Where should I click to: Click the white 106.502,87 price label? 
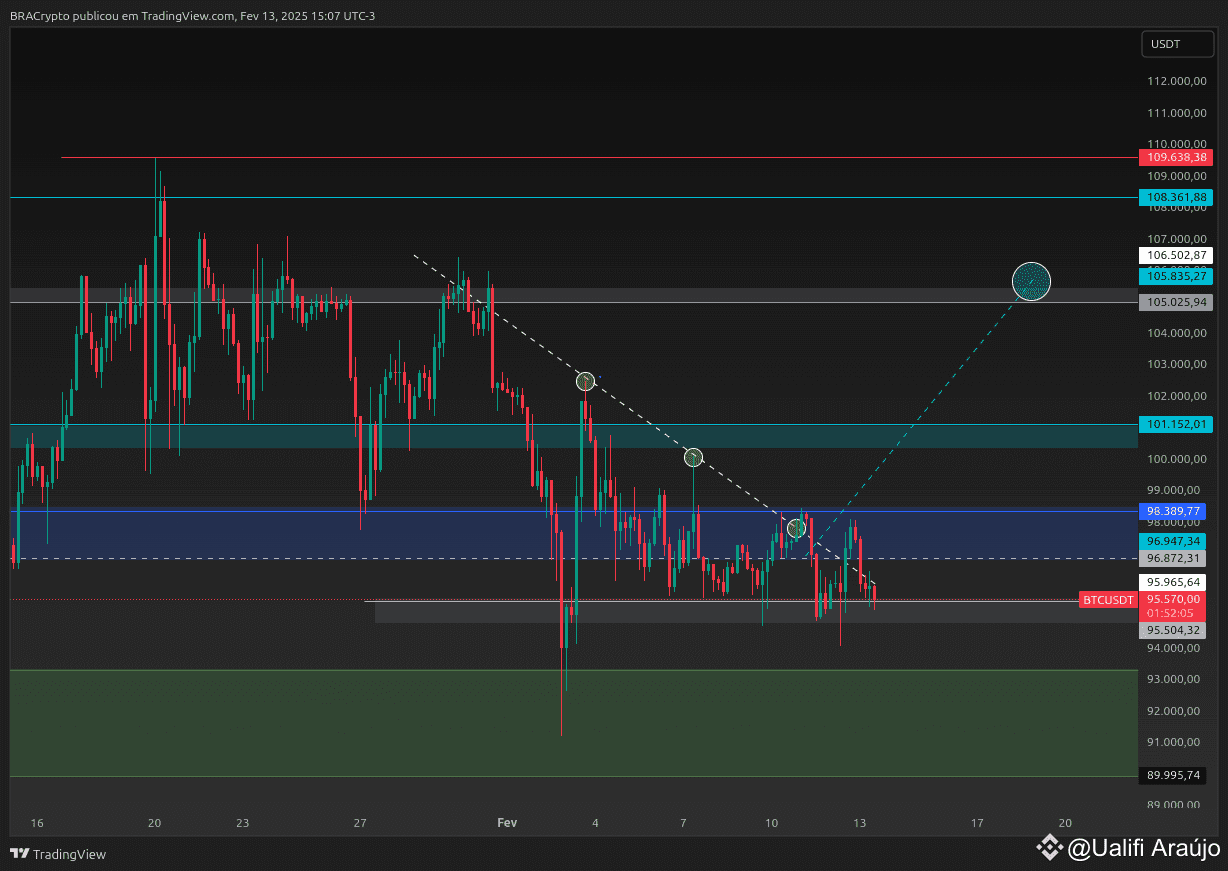(1176, 256)
